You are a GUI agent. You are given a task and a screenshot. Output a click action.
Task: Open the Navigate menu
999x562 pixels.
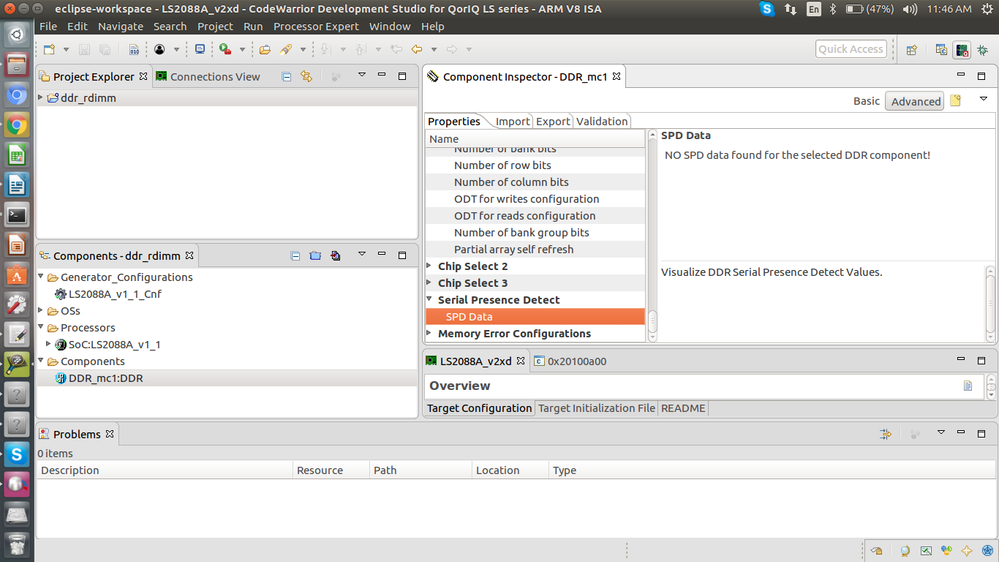click(120, 26)
